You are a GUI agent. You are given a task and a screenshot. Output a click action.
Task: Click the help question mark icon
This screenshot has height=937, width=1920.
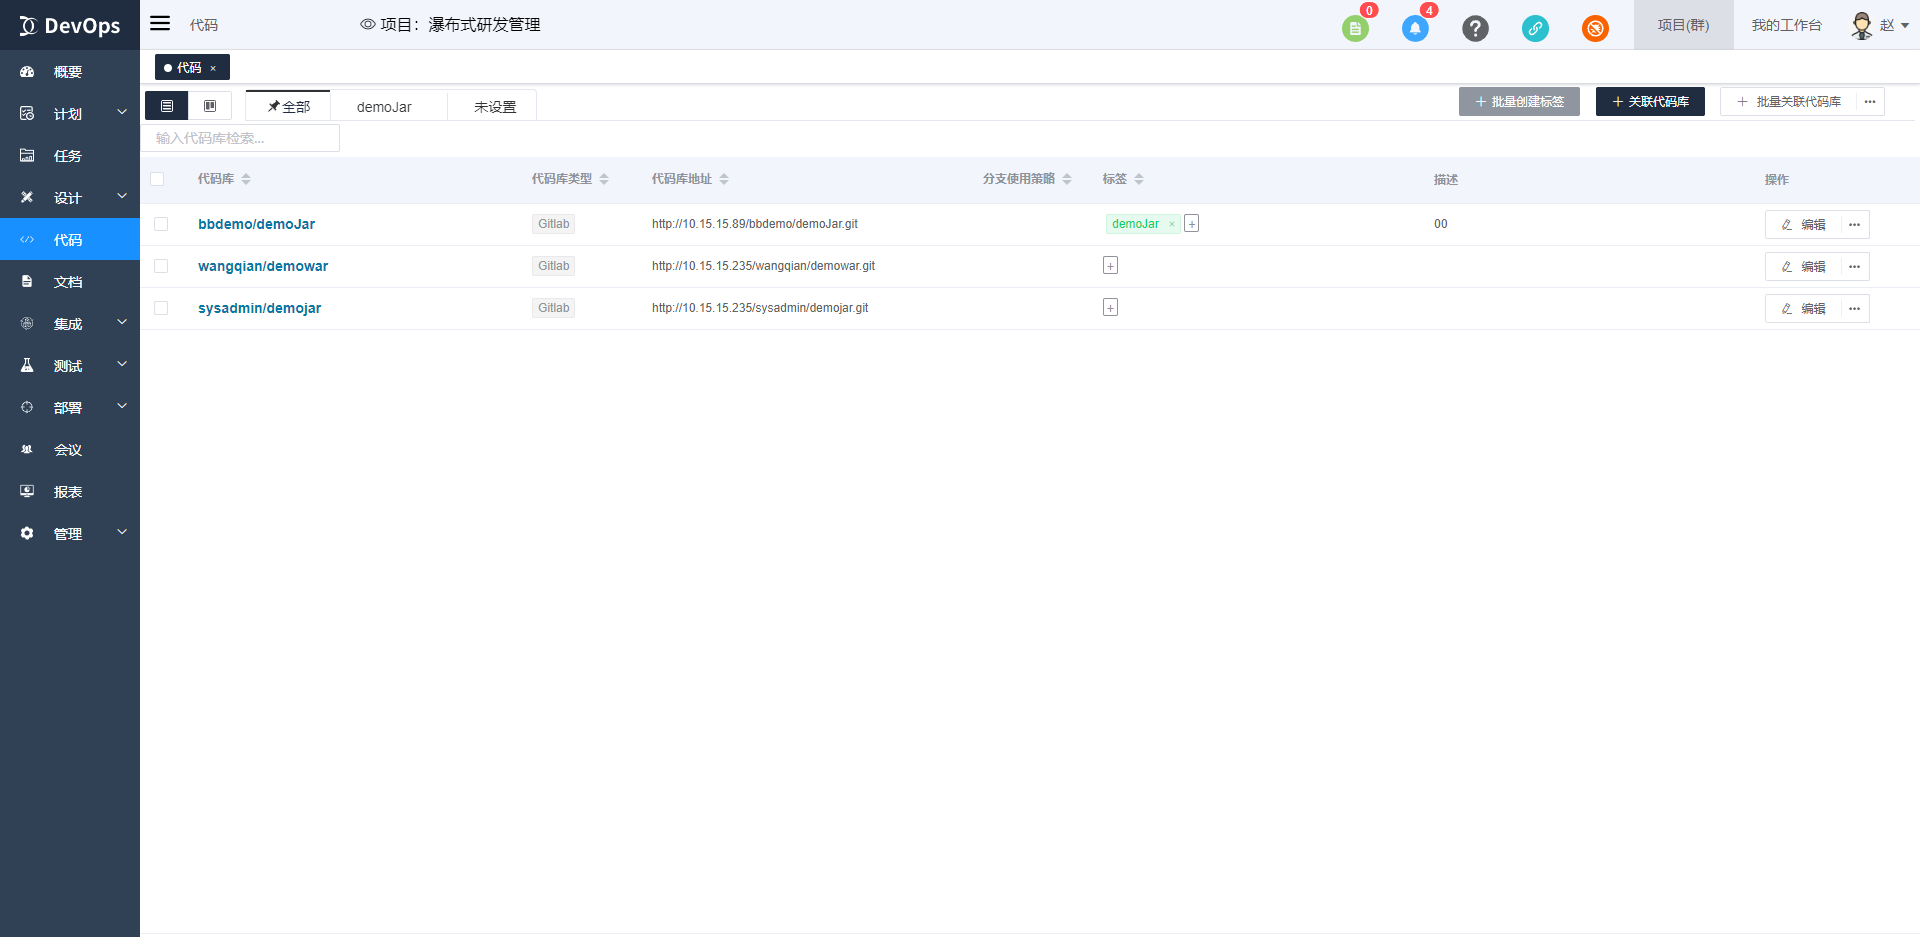(x=1475, y=28)
